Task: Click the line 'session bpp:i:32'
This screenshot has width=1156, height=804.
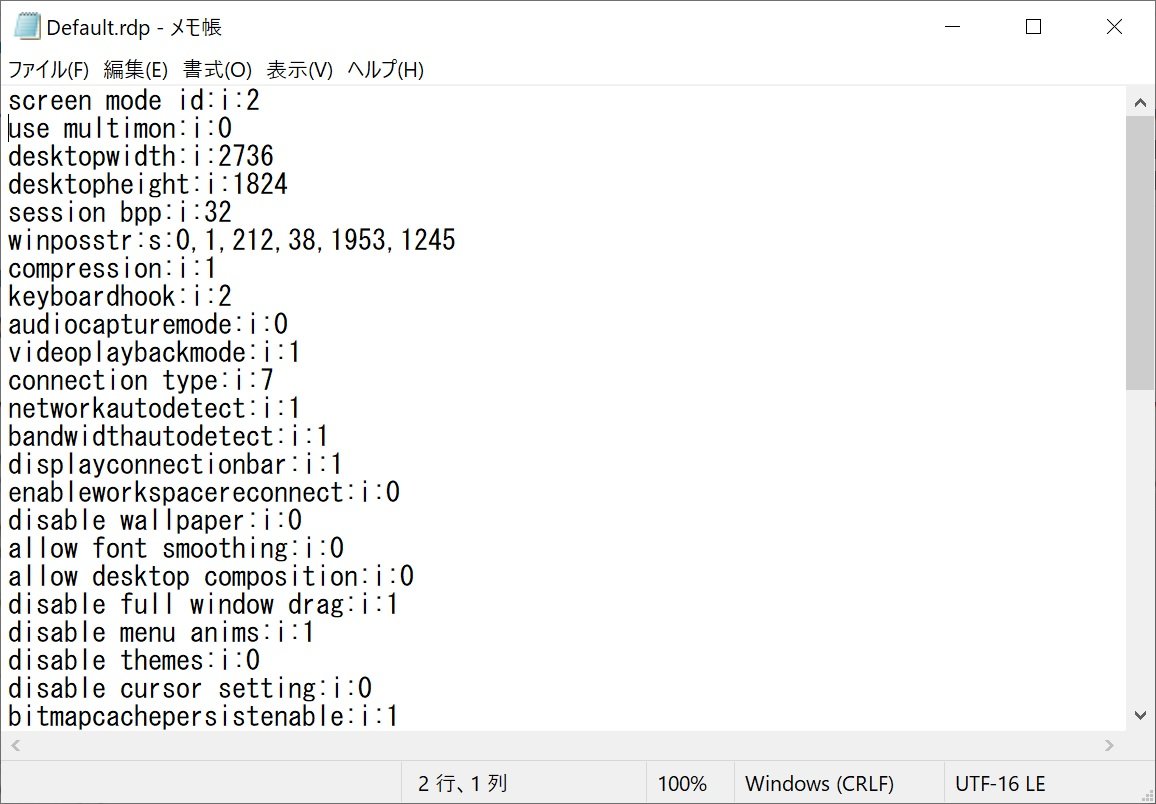Action: (120, 212)
